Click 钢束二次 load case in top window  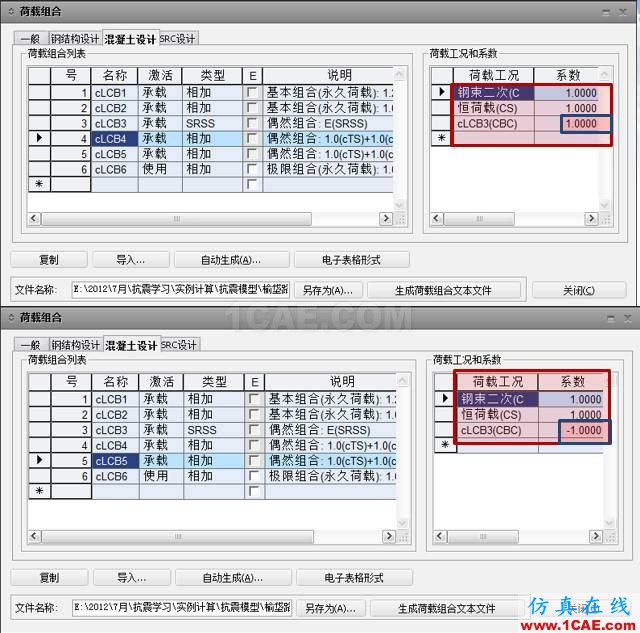(x=493, y=93)
